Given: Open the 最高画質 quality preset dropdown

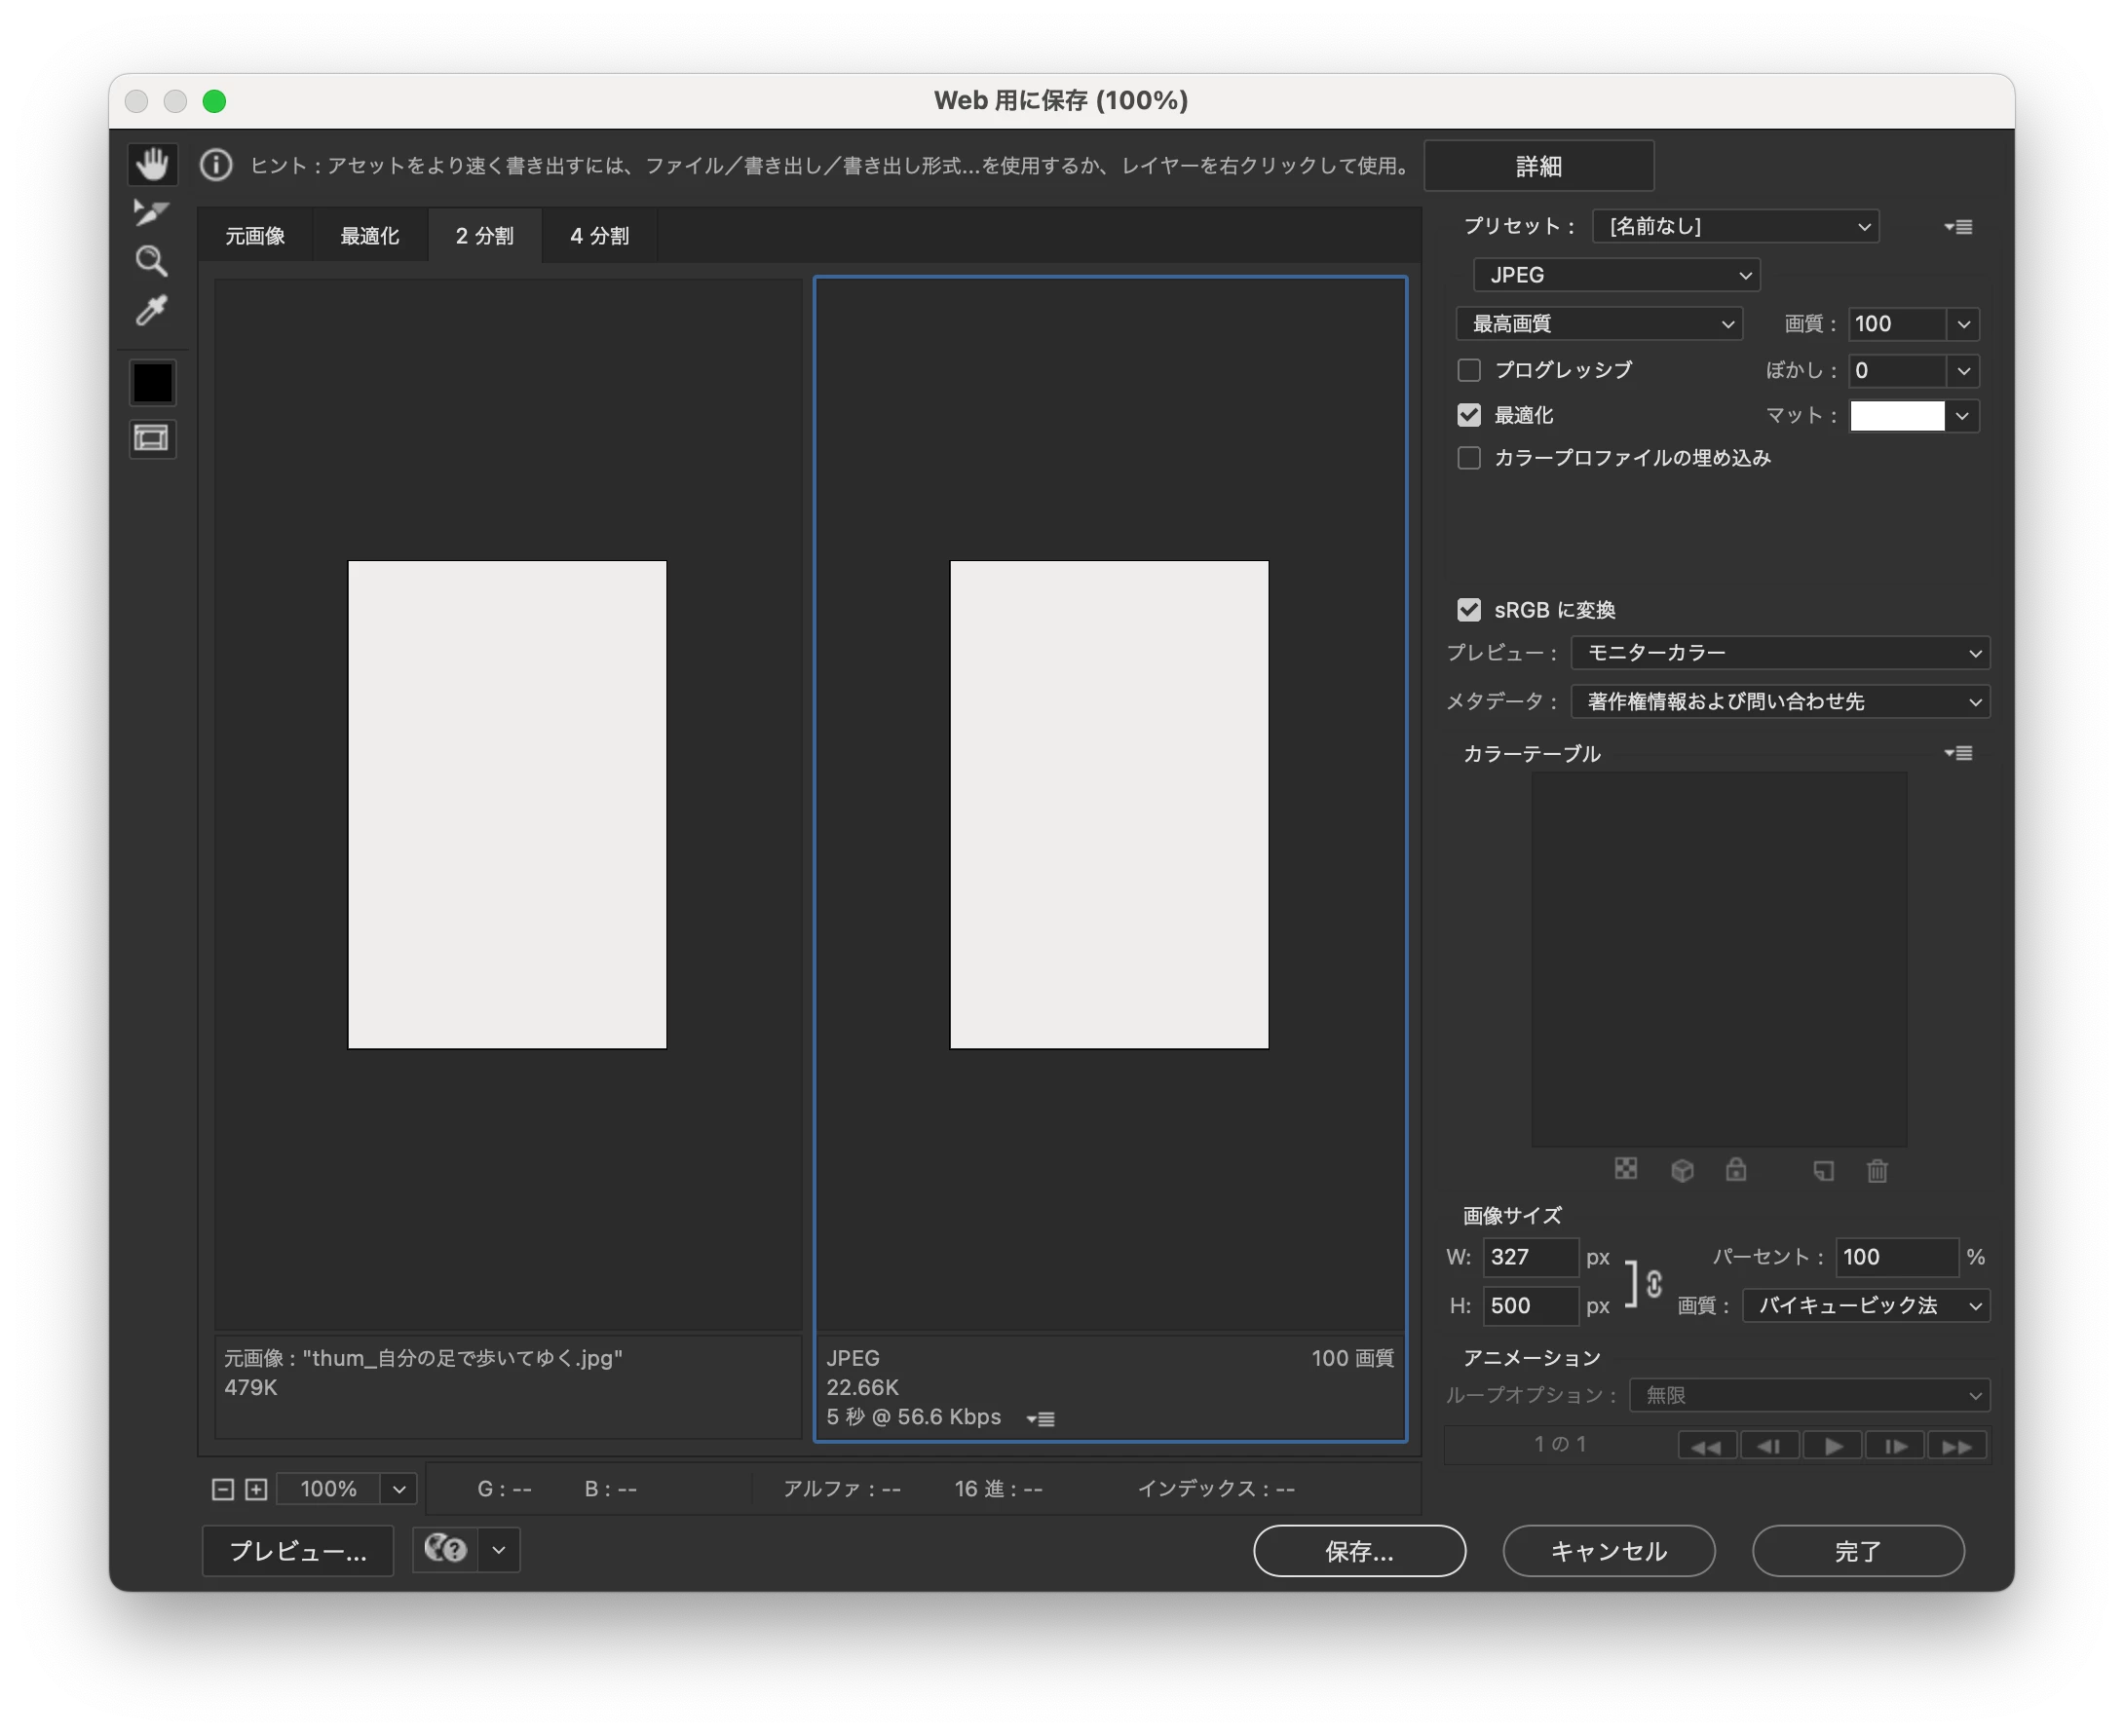Looking at the screenshot, I should tap(1599, 324).
